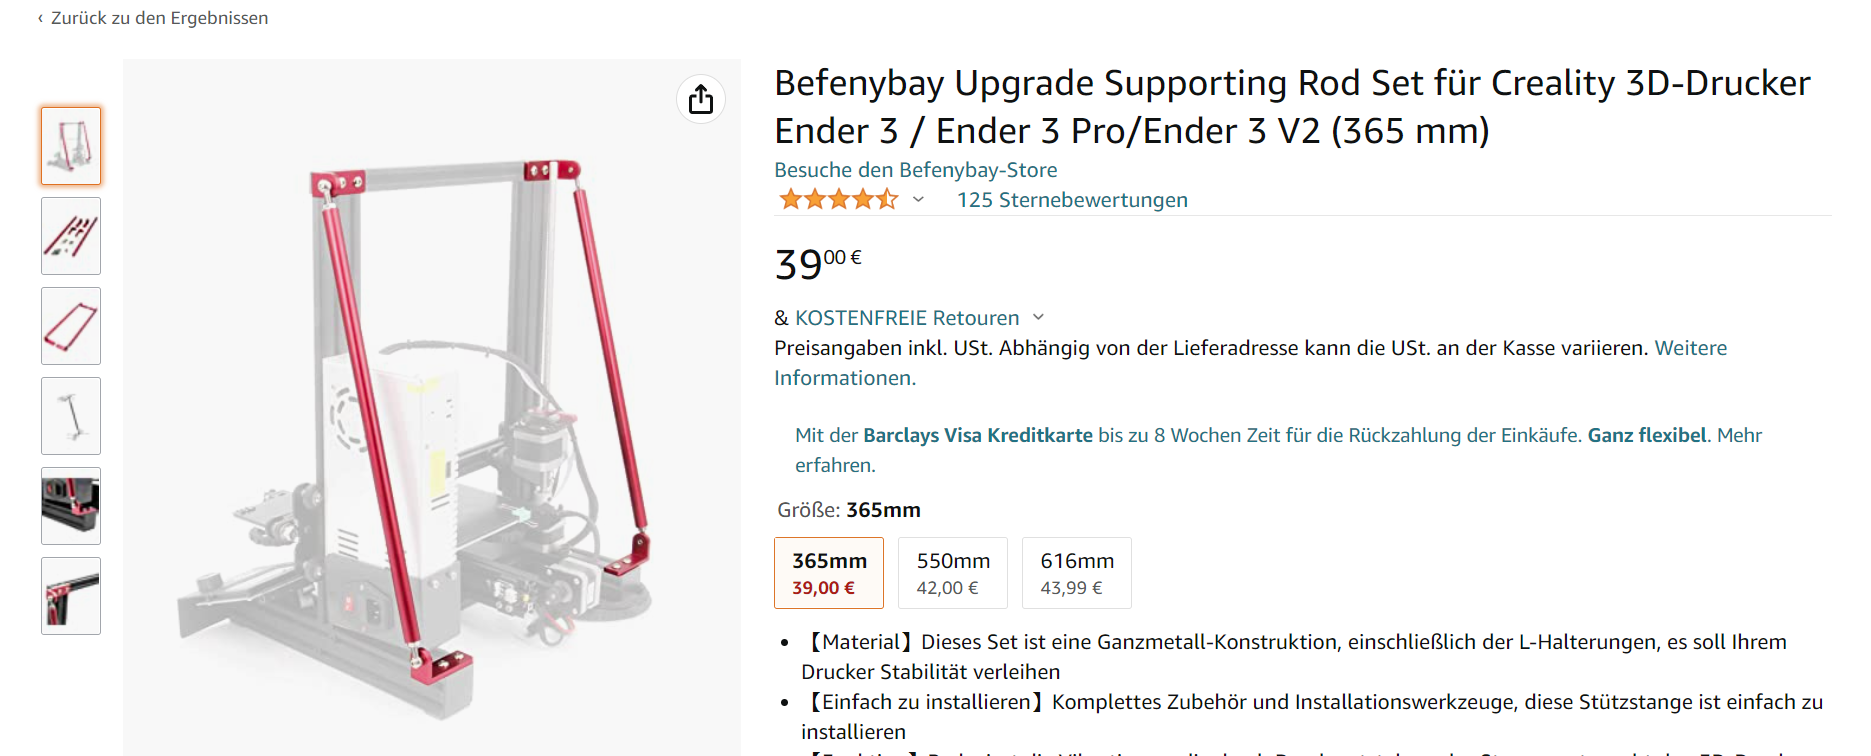Click the main product image
The height and width of the screenshot is (756, 1871).
[x=432, y=420]
